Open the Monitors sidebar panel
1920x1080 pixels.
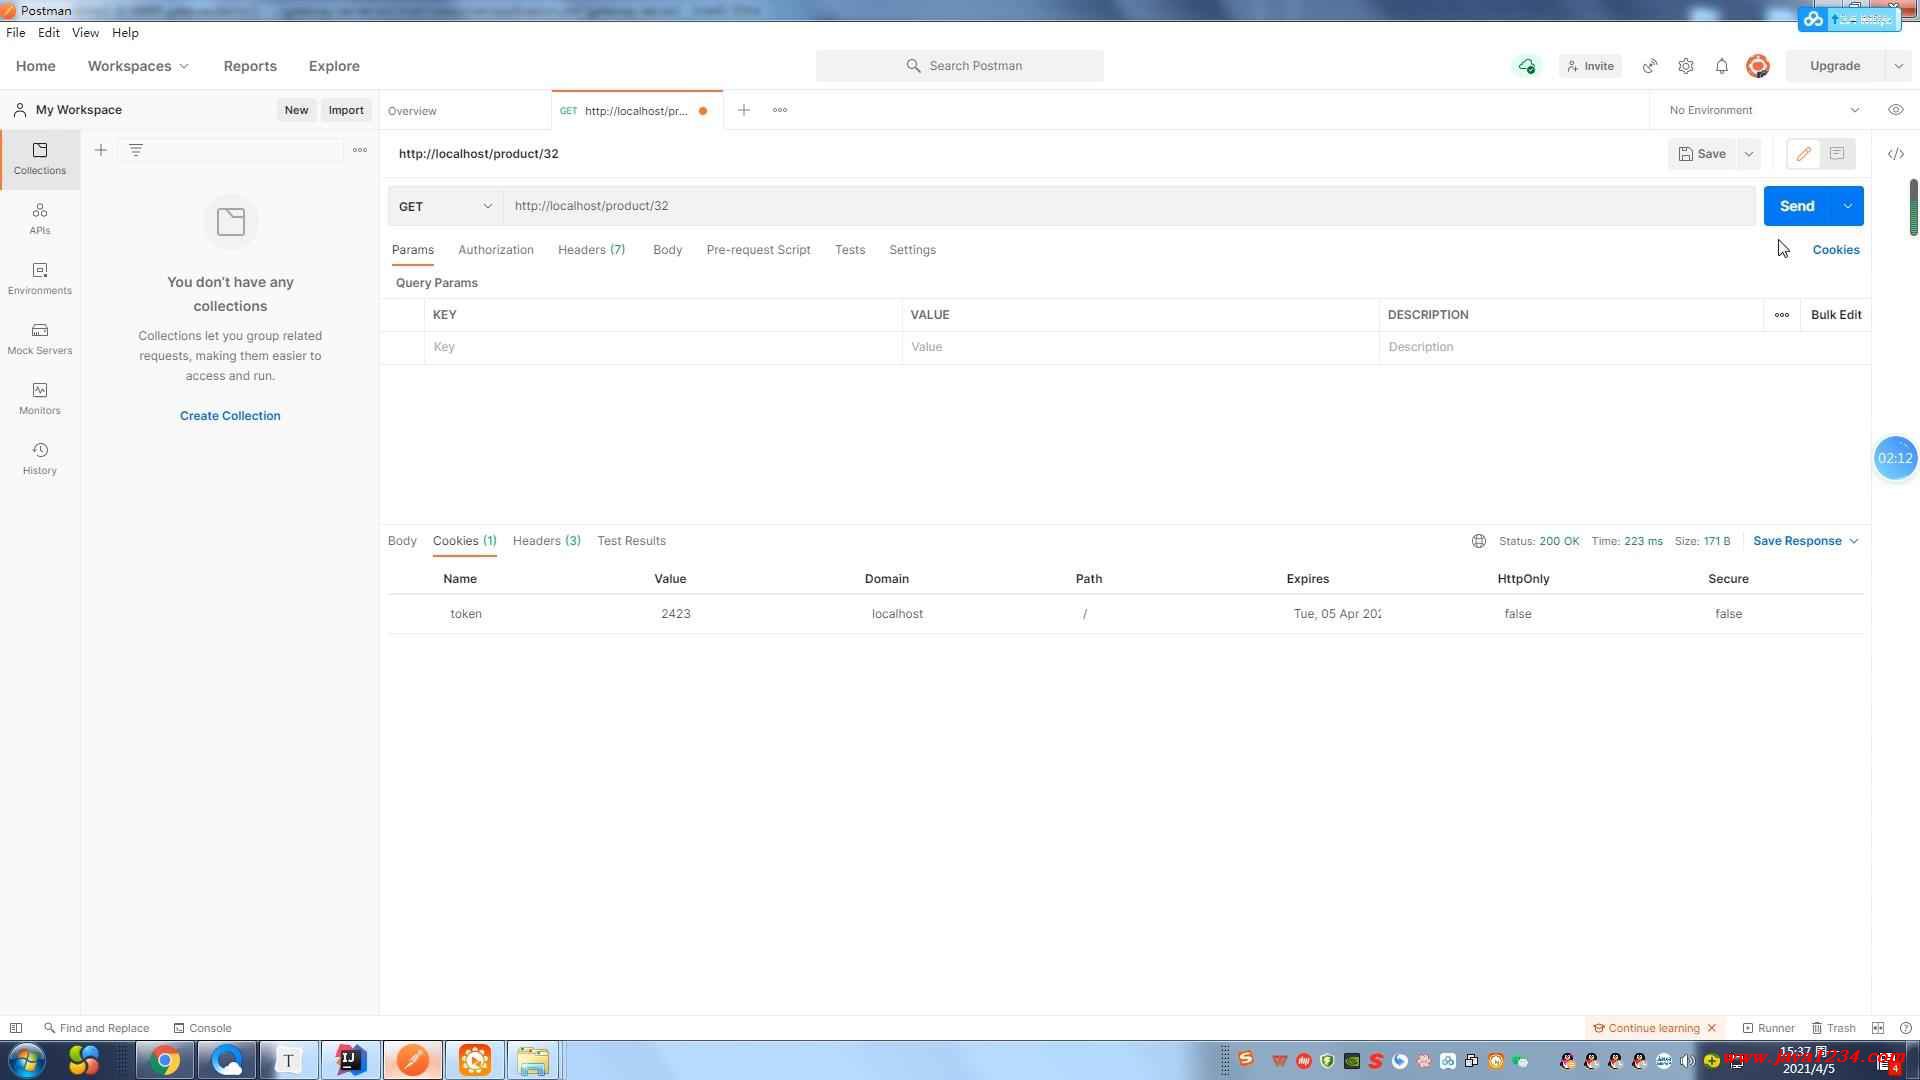[40, 399]
